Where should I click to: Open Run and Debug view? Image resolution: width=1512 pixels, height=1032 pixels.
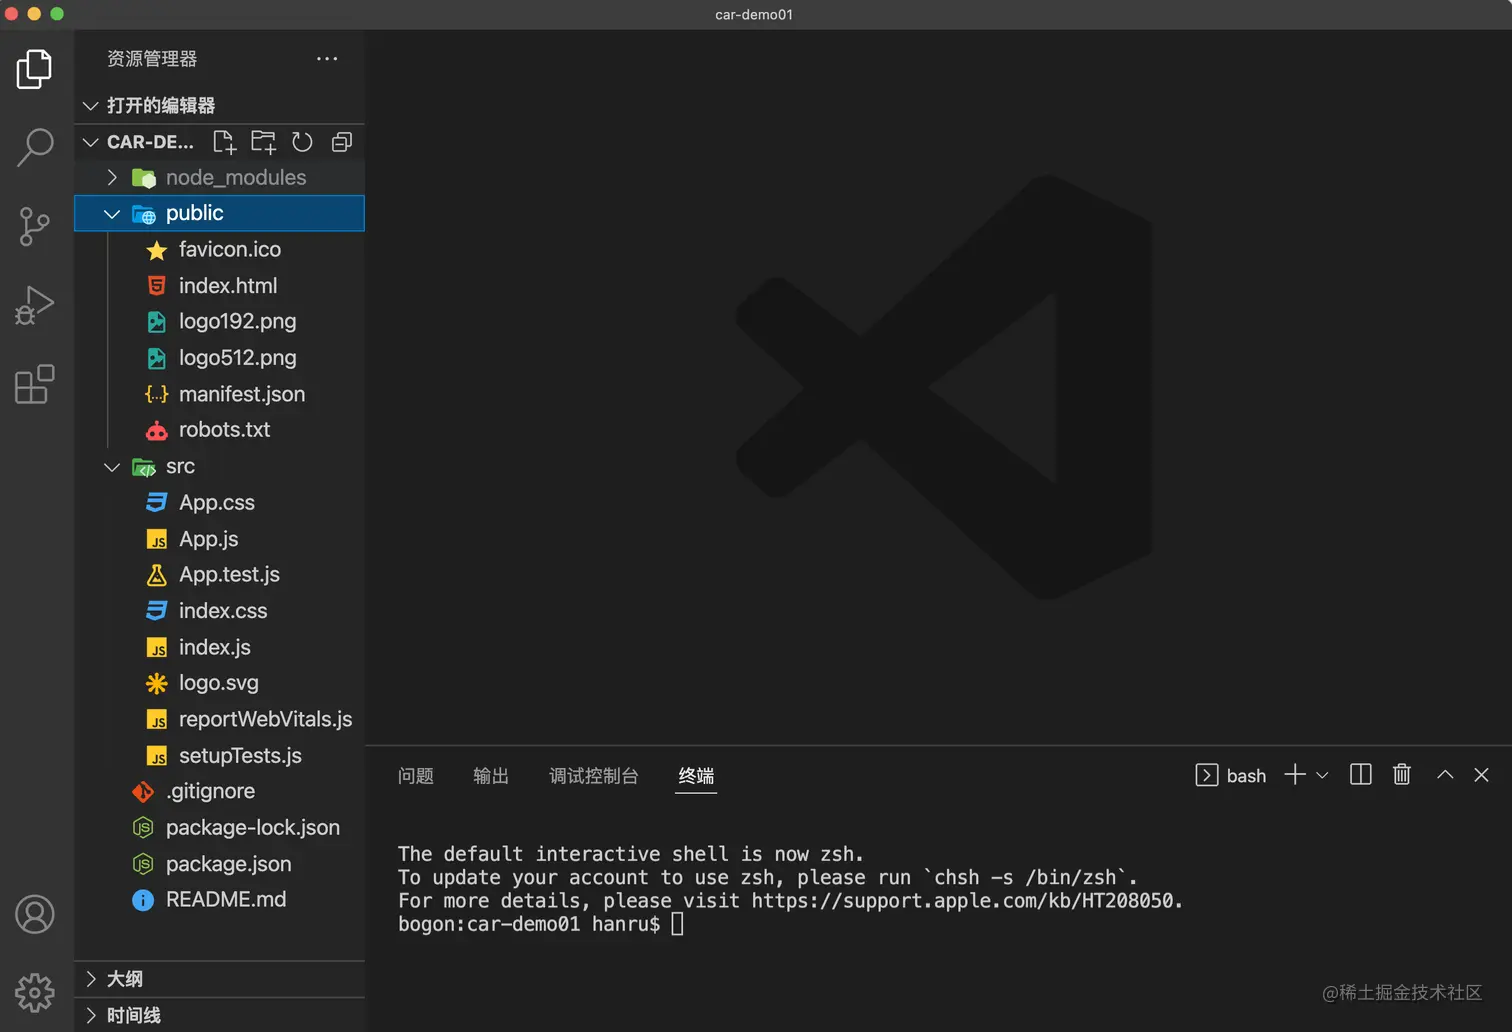(34, 305)
